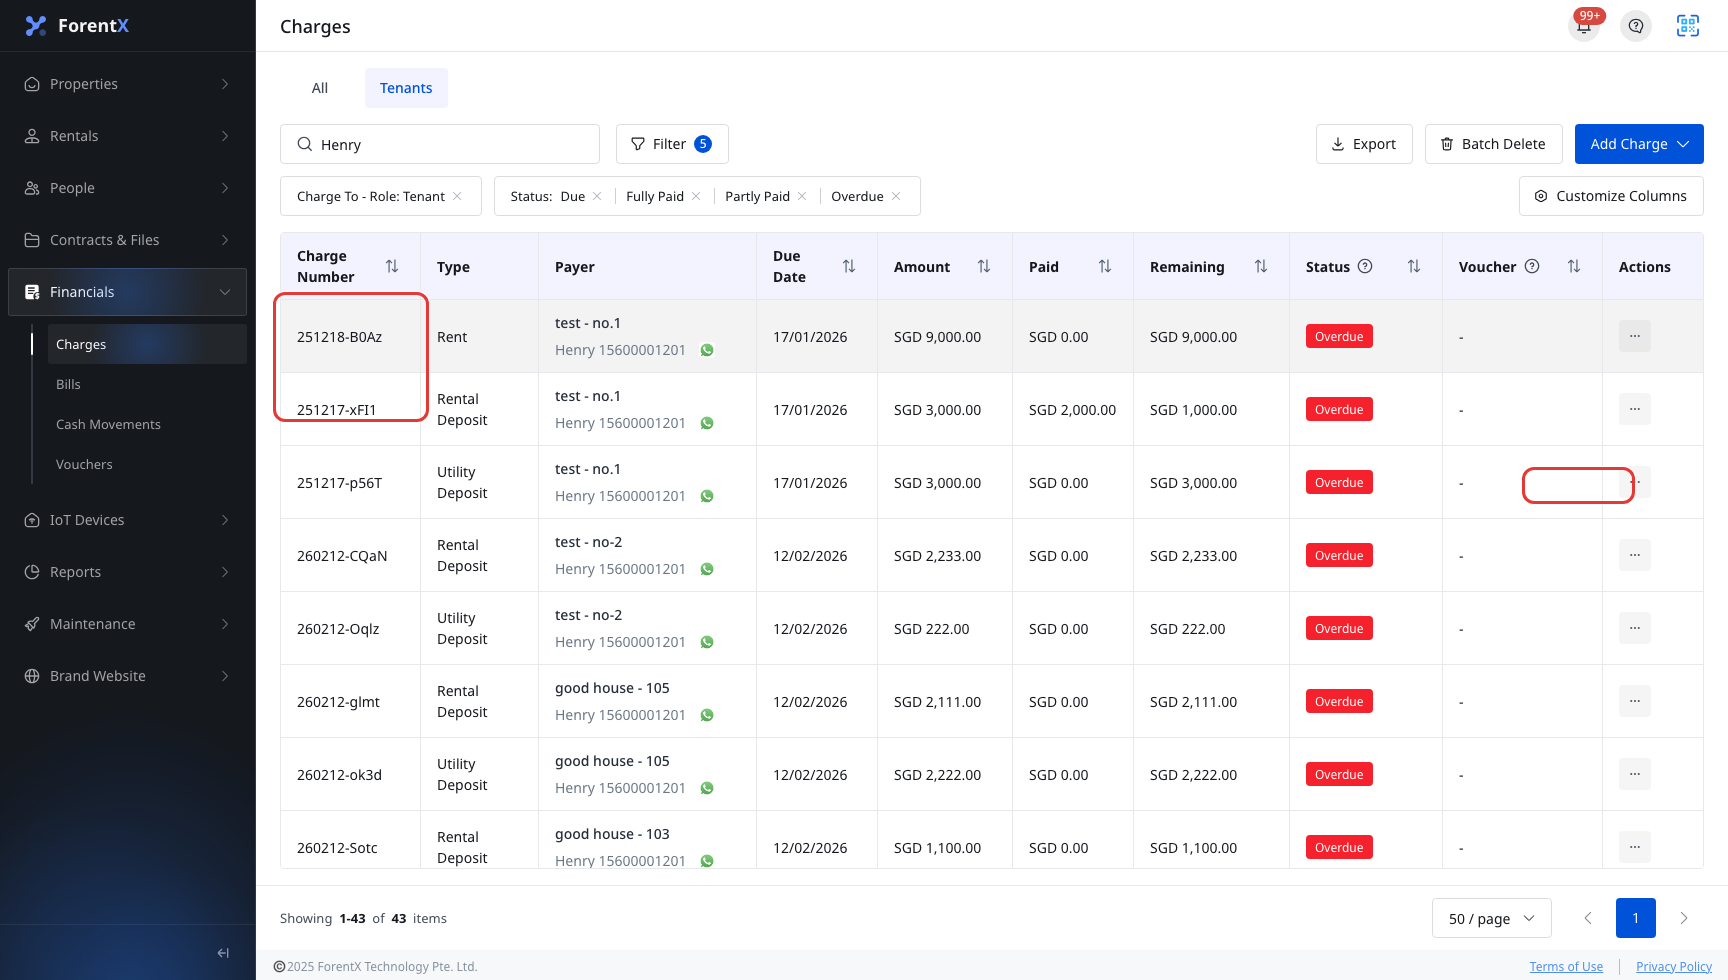This screenshot has width=1728, height=980.
Task: Switch to the All tab
Action: 320,88
